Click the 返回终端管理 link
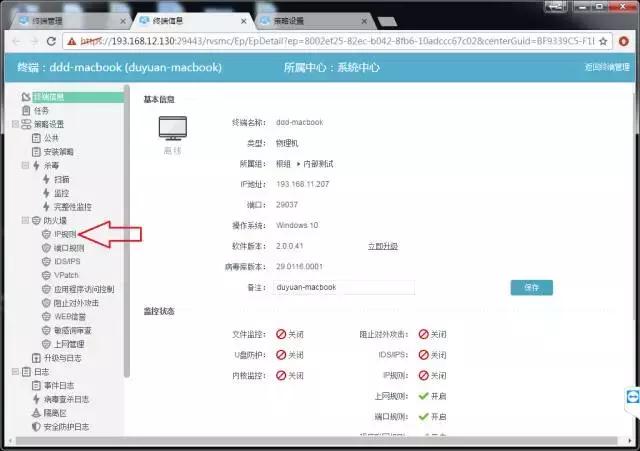 (x=607, y=67)
